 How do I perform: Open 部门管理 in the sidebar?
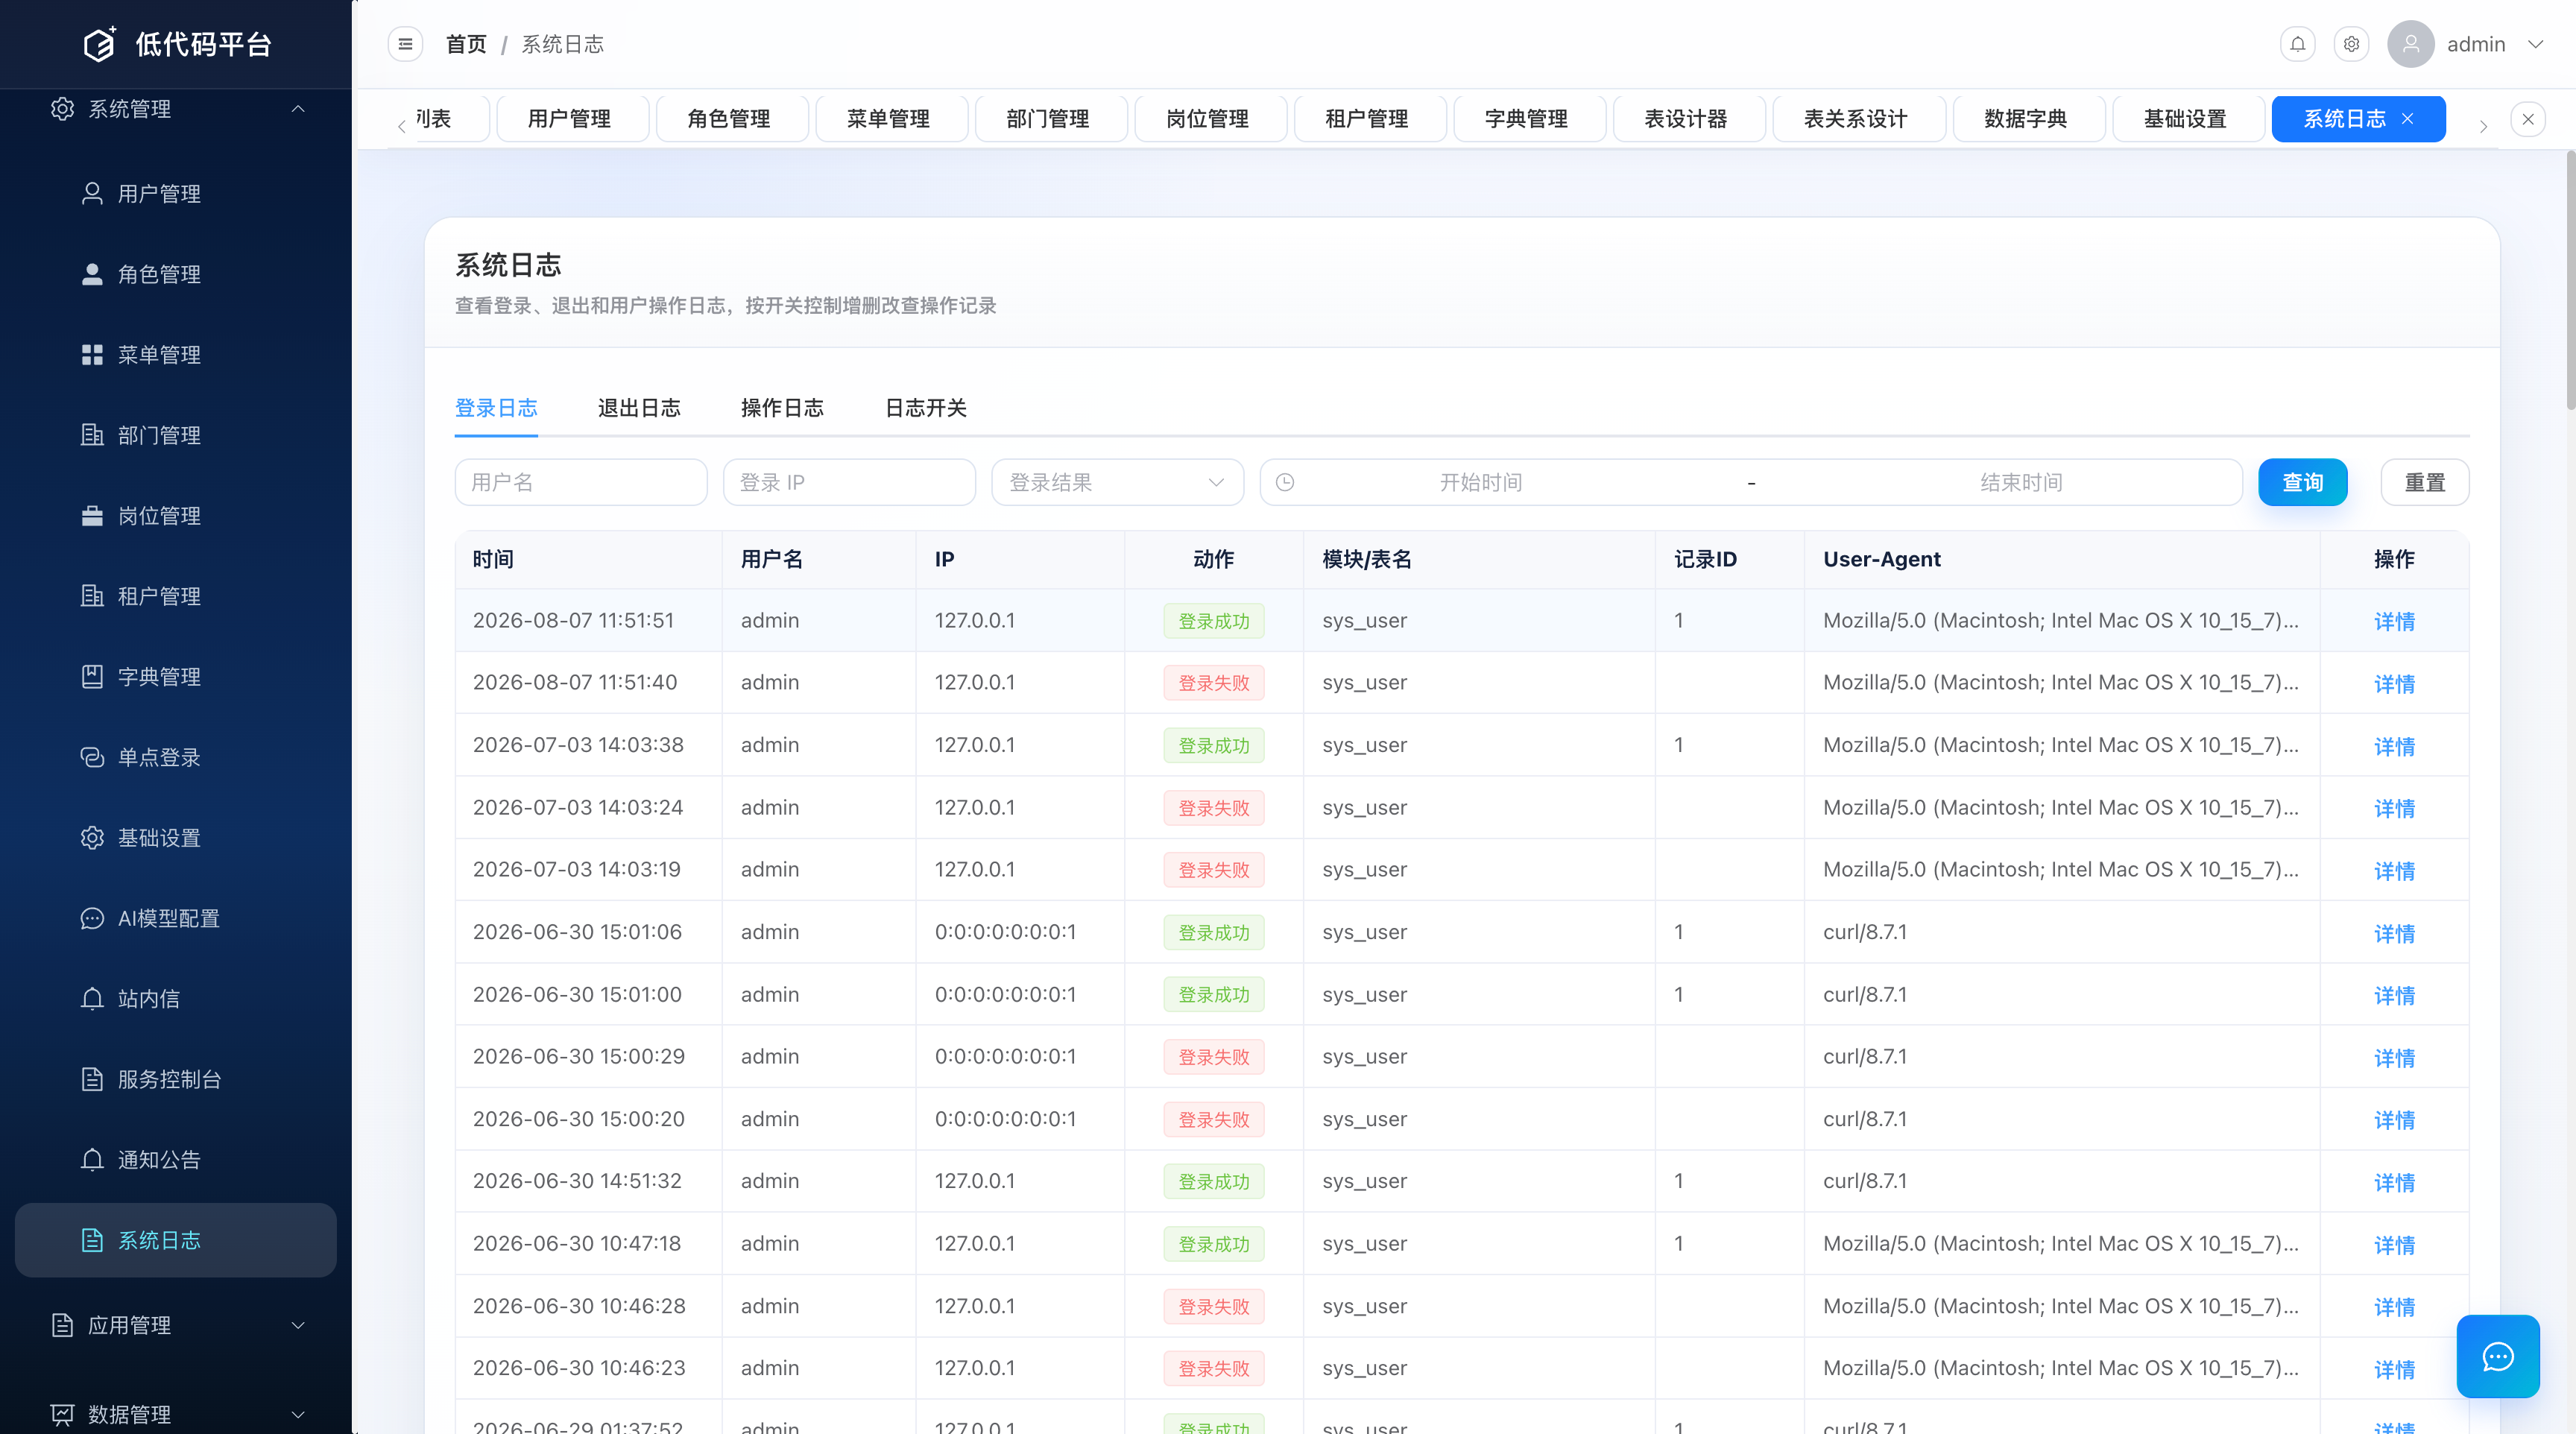tap(176, 435)
